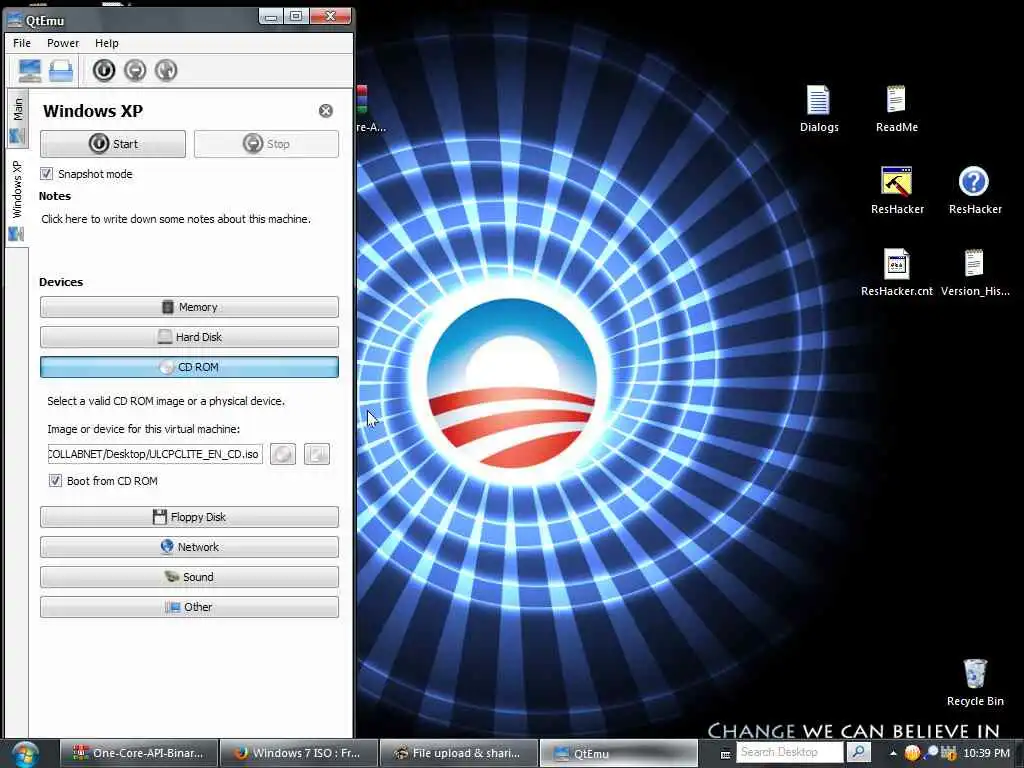Open the ReadMe desktop file
The width and height of the screenshot is (1024, 768).
(897, 108)
